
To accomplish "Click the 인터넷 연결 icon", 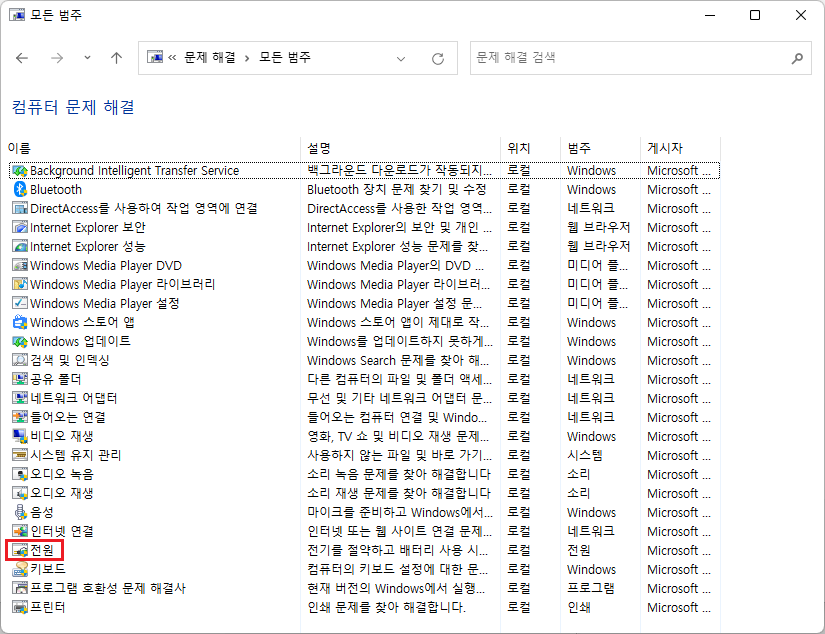I will (x=20, y=531).
